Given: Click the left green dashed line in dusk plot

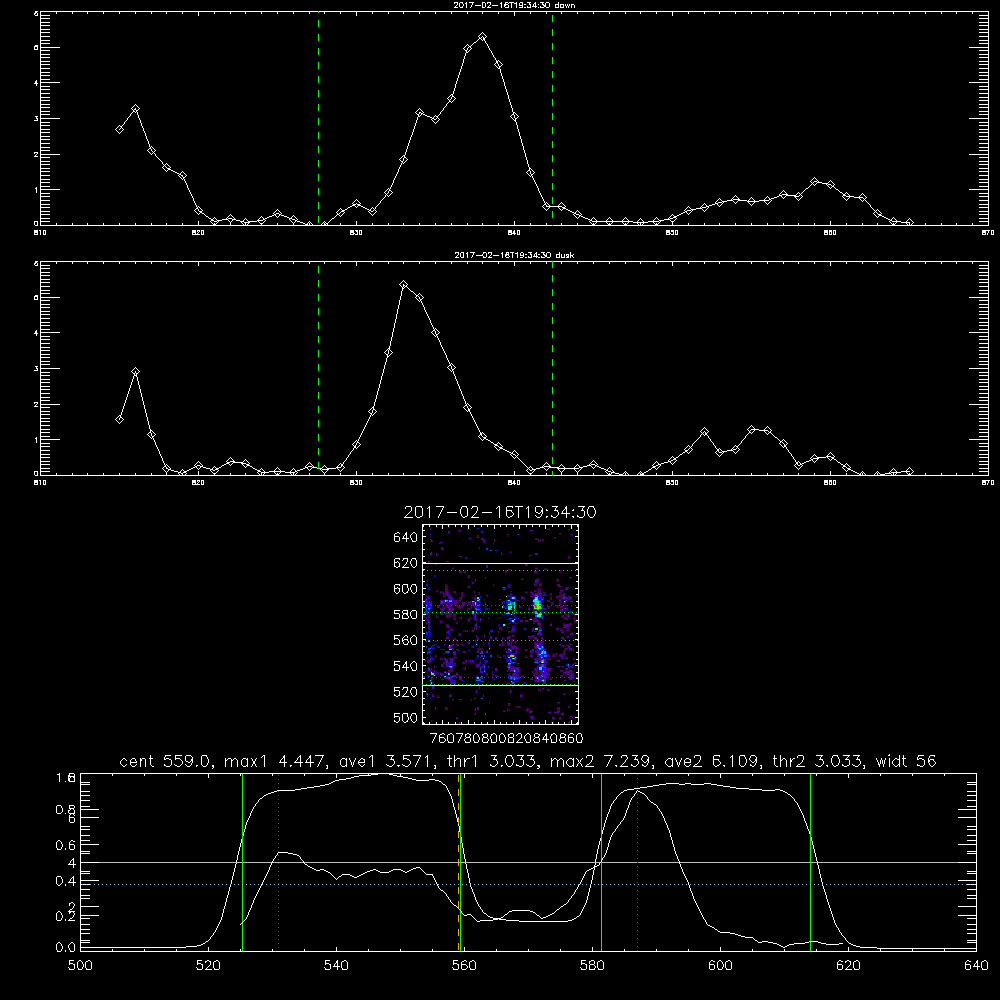Looking at the screenshot, I should click(x=318, y=368).
